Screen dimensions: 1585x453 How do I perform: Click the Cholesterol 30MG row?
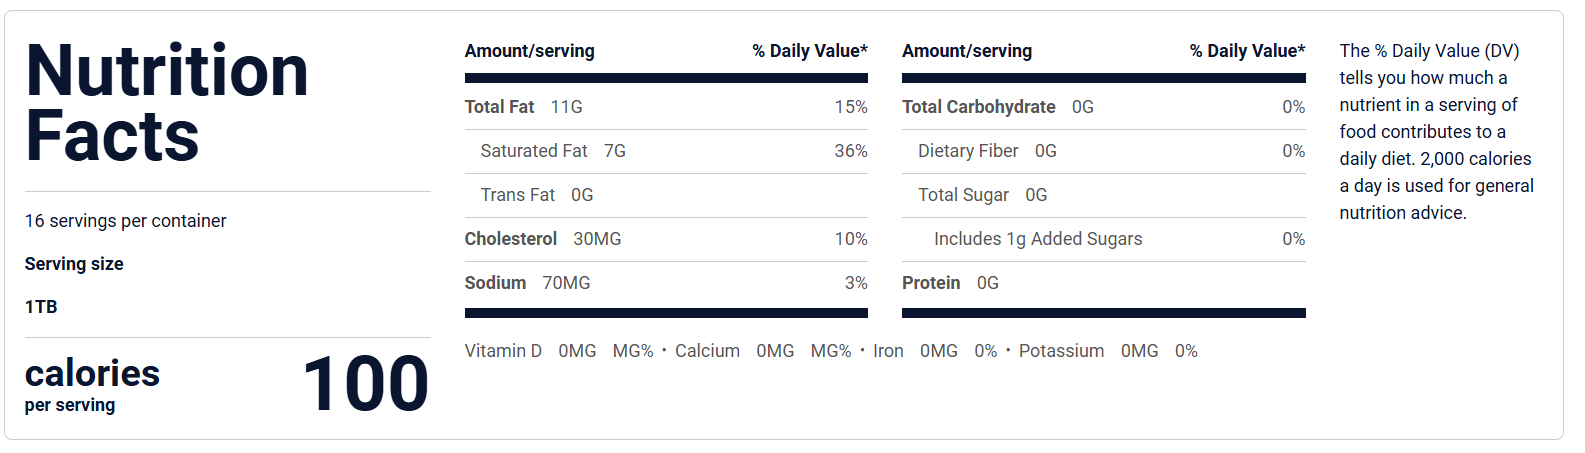(x=543, y=239)
